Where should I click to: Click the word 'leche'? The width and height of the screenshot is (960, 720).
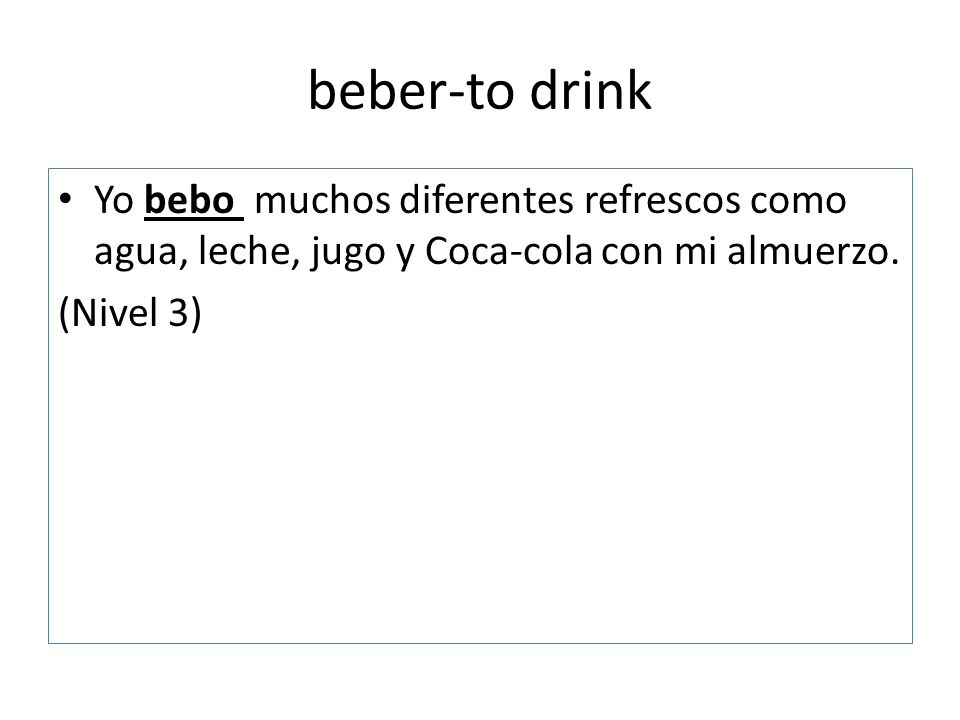coord(246,251)
